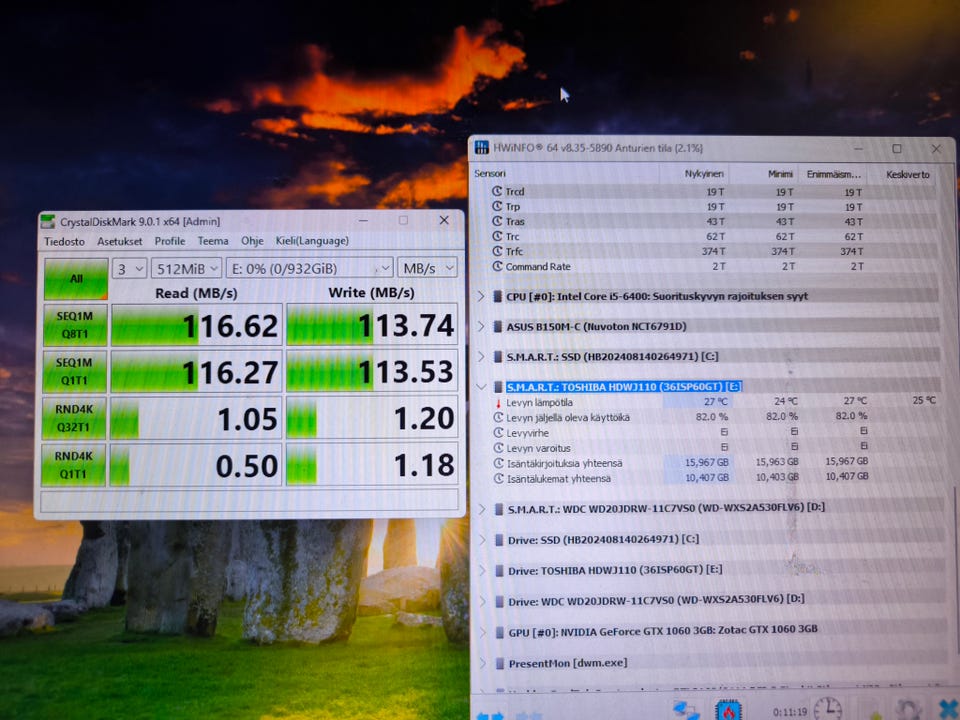Image resolution: width=960 pixels, height=720 pixels.
Task: Expand GPU [#0] NVIDIA GeForce GTX 1060 group
Action: pyautogui.click(x=482, y=632)
